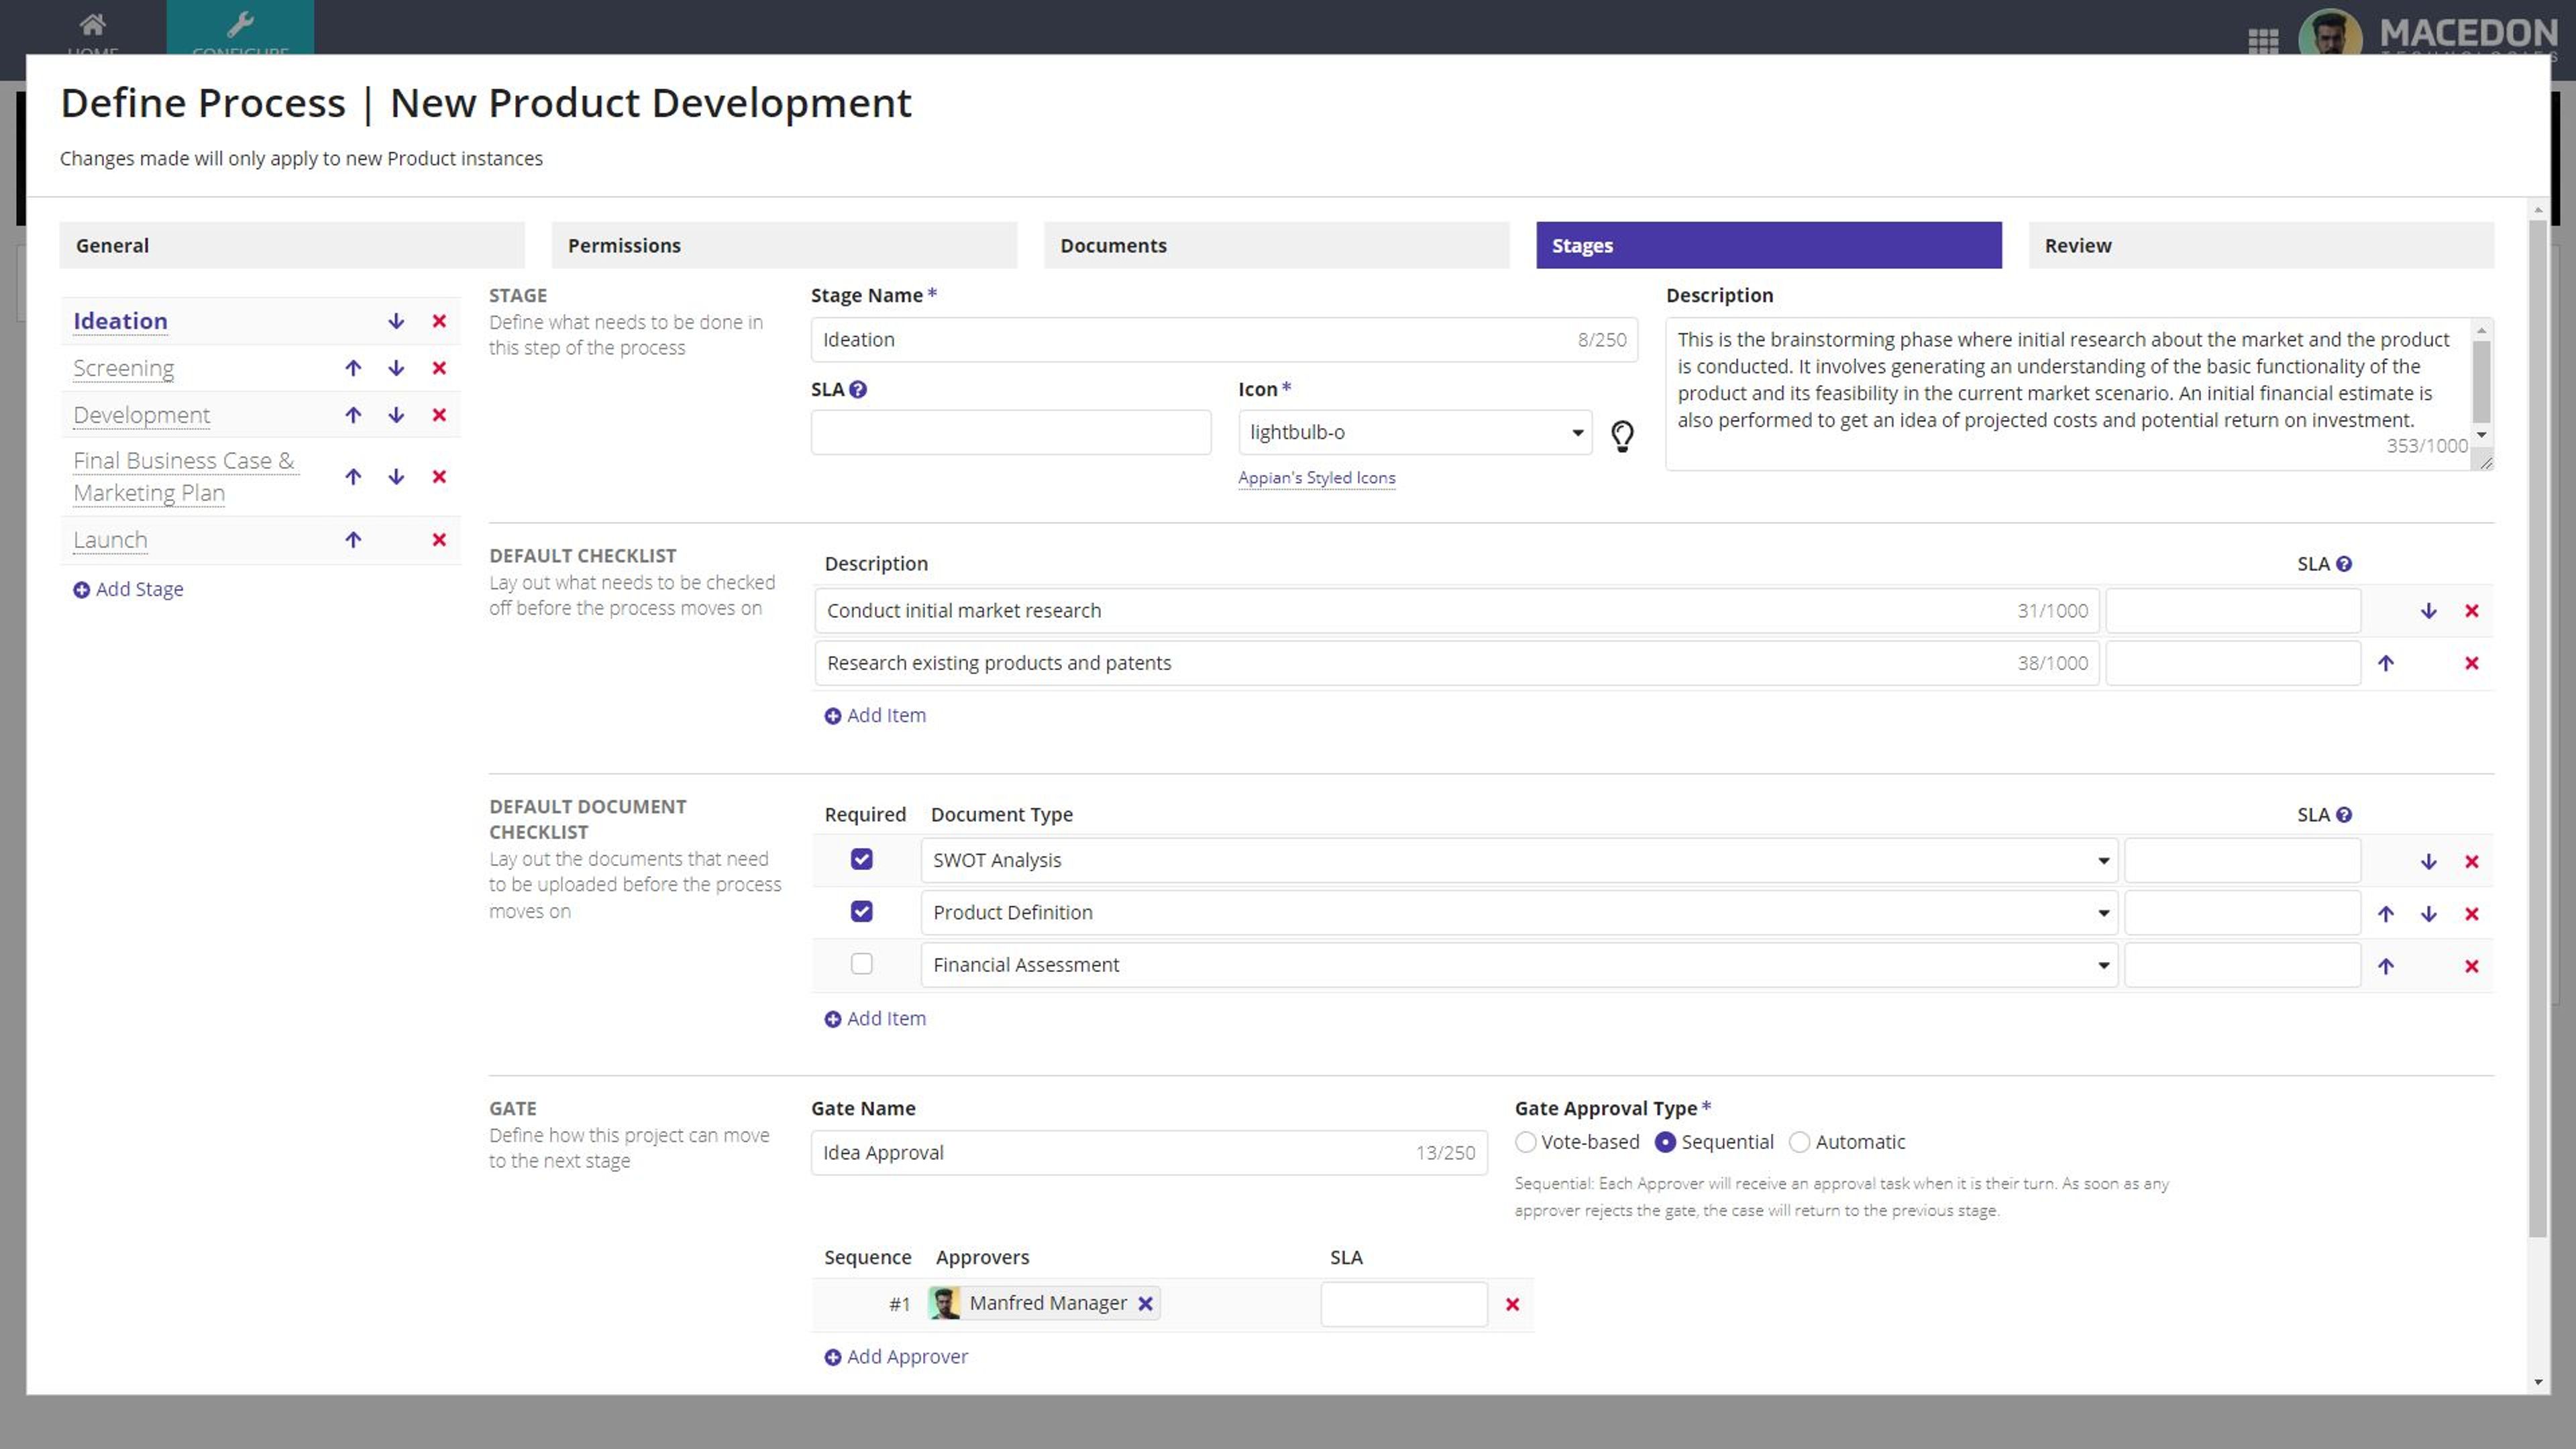Image resolution: width=2576 pixels, height=1449 pixels.
Task: Uncheck Required for SWOT Analysis
Action: pyautogui.click(x=861, y=859)
